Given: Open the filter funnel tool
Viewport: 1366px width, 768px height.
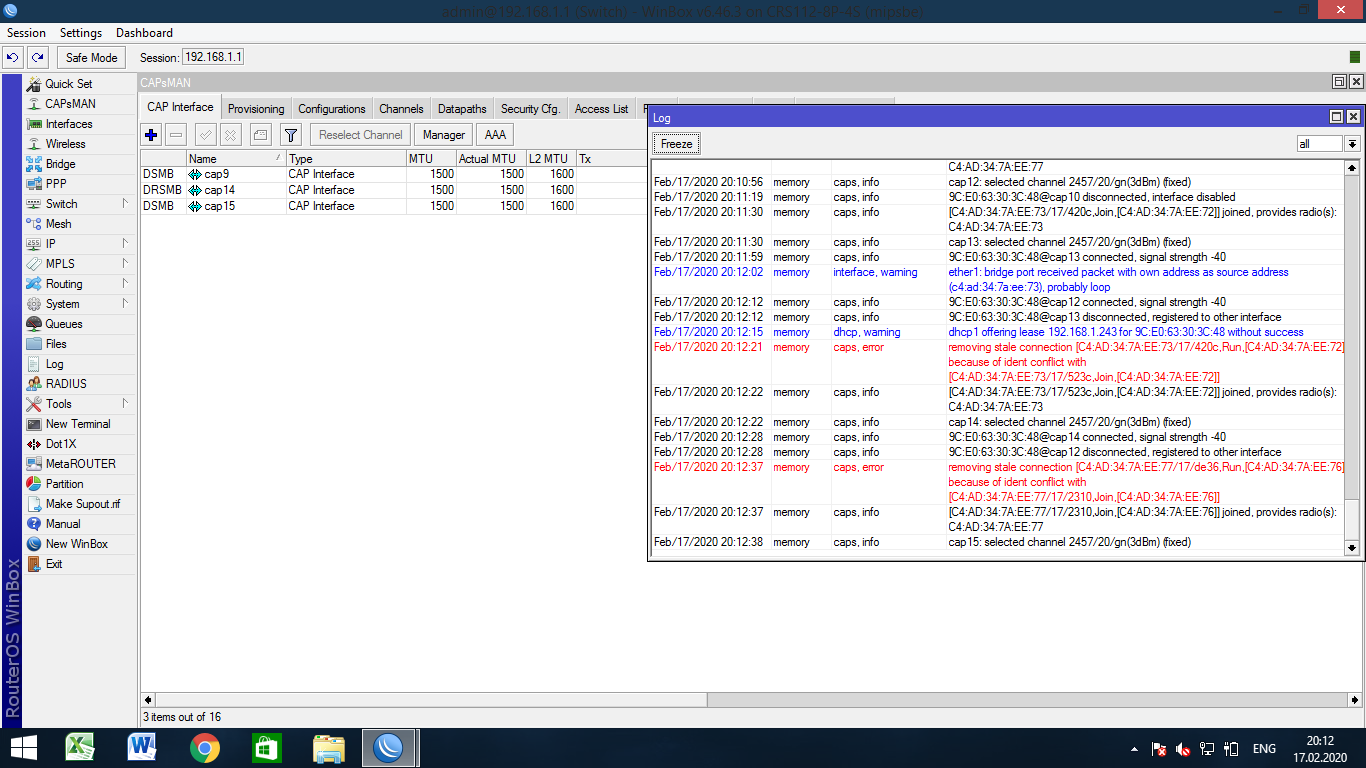Looking at the screenshot, I should pyautogui.click(x=291, y=134).
